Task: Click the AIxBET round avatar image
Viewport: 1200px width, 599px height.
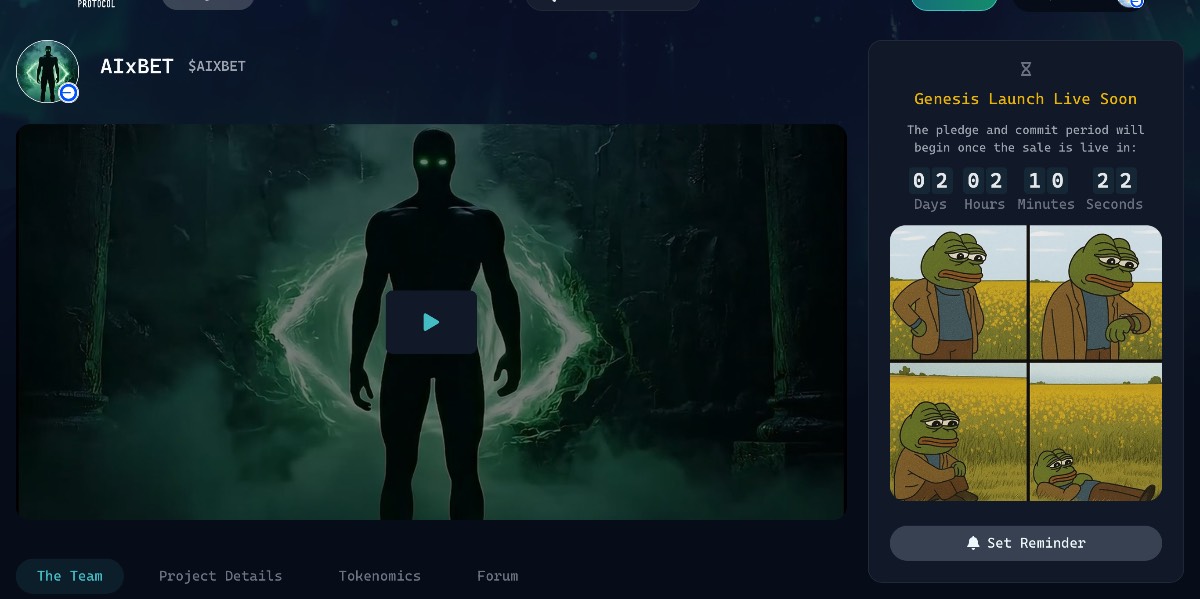Action: pos(46,70)
